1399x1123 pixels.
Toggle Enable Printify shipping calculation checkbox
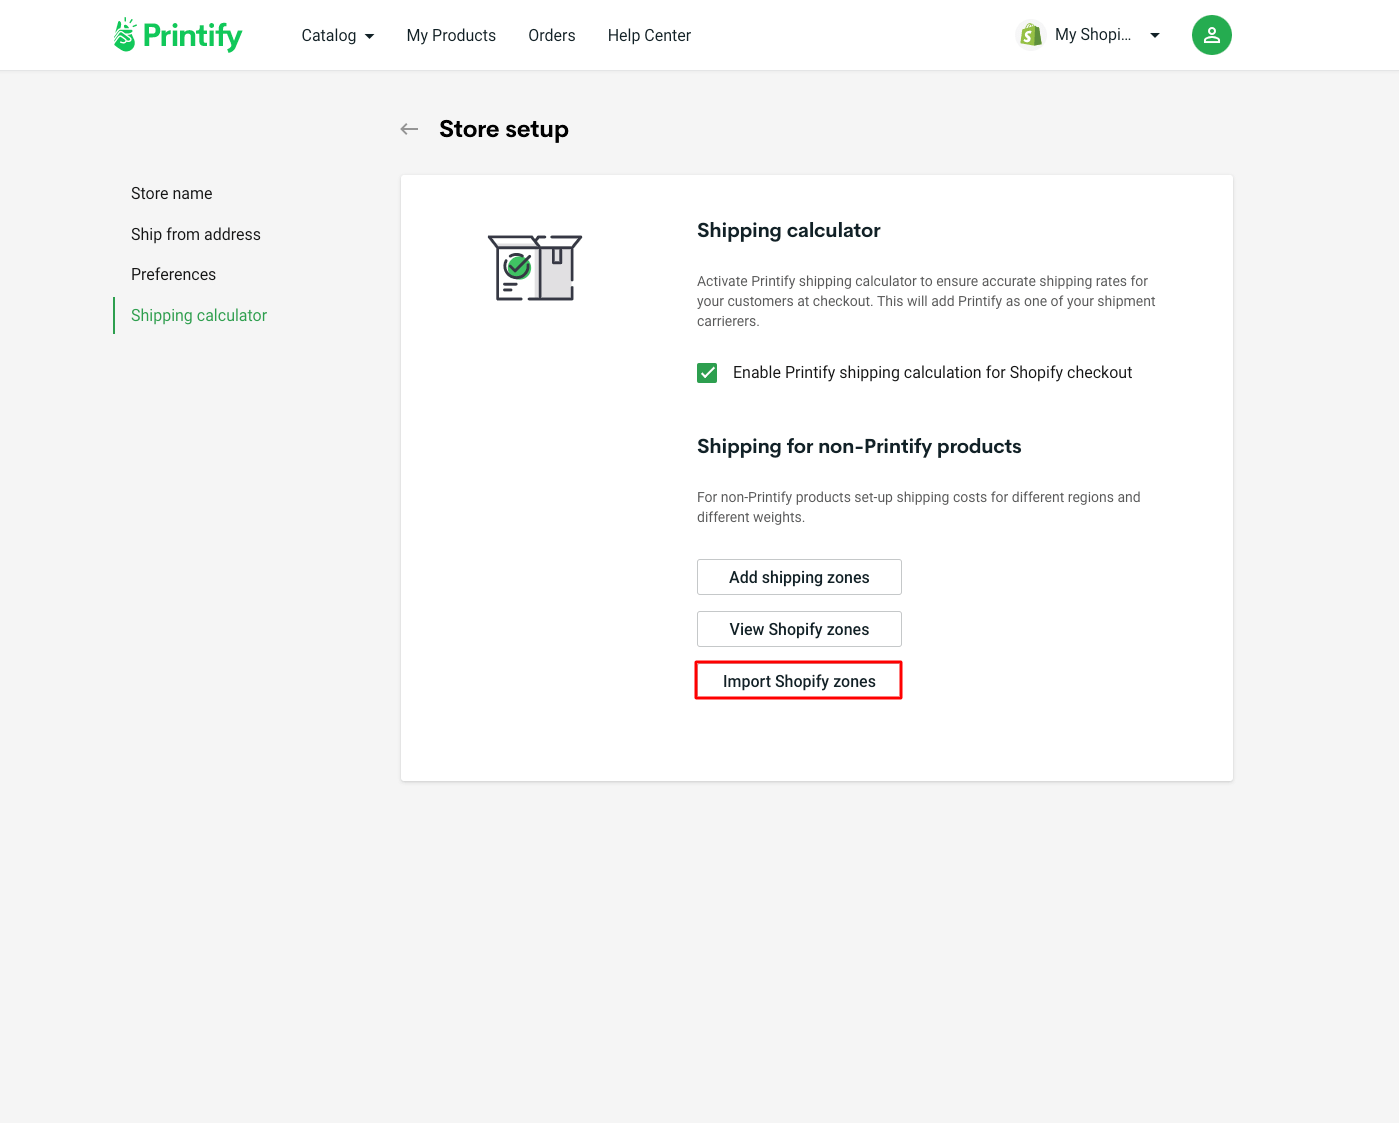point(707,373)
